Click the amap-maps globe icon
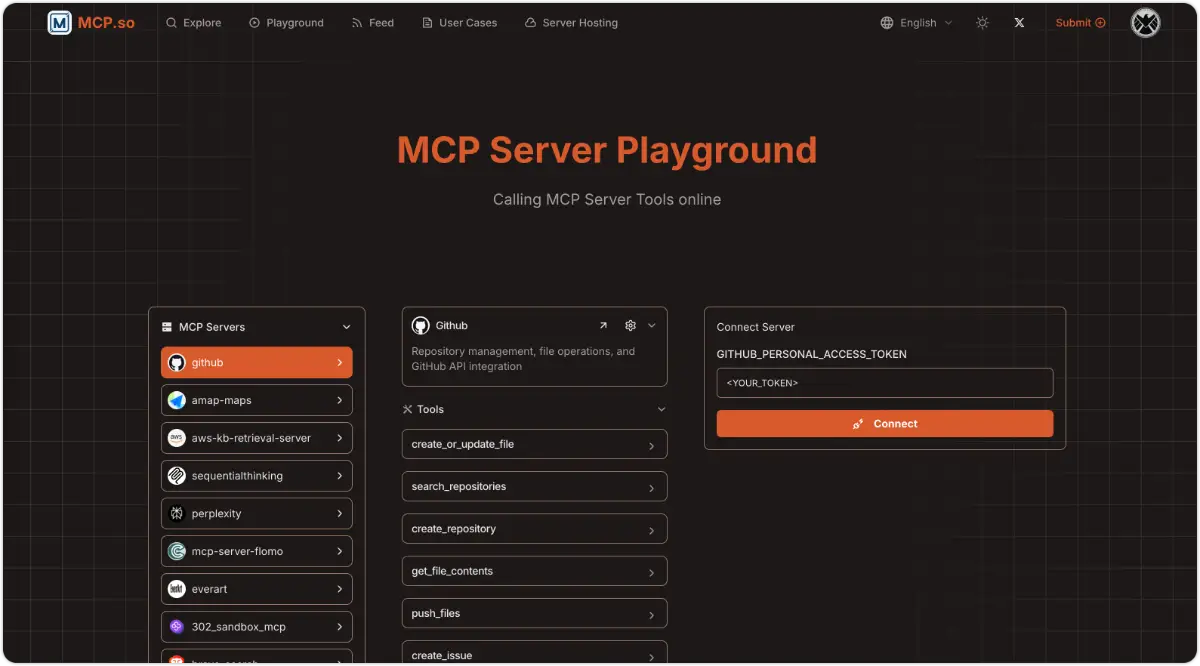This screenshot has height=666, width=1200. pyautogui.click(x=177, y=400)
